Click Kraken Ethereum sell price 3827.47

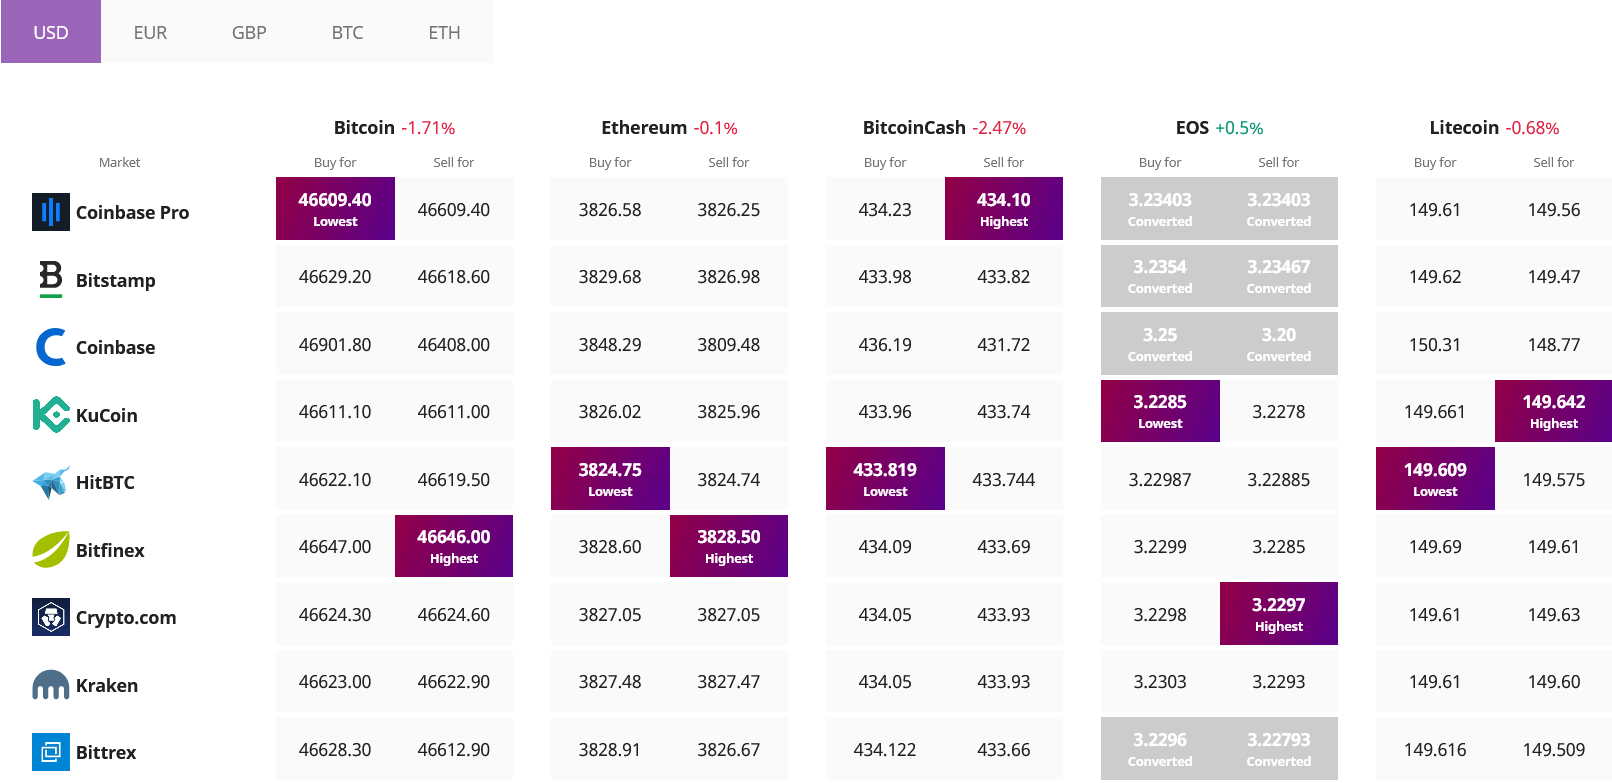click(x=729, y=682)
